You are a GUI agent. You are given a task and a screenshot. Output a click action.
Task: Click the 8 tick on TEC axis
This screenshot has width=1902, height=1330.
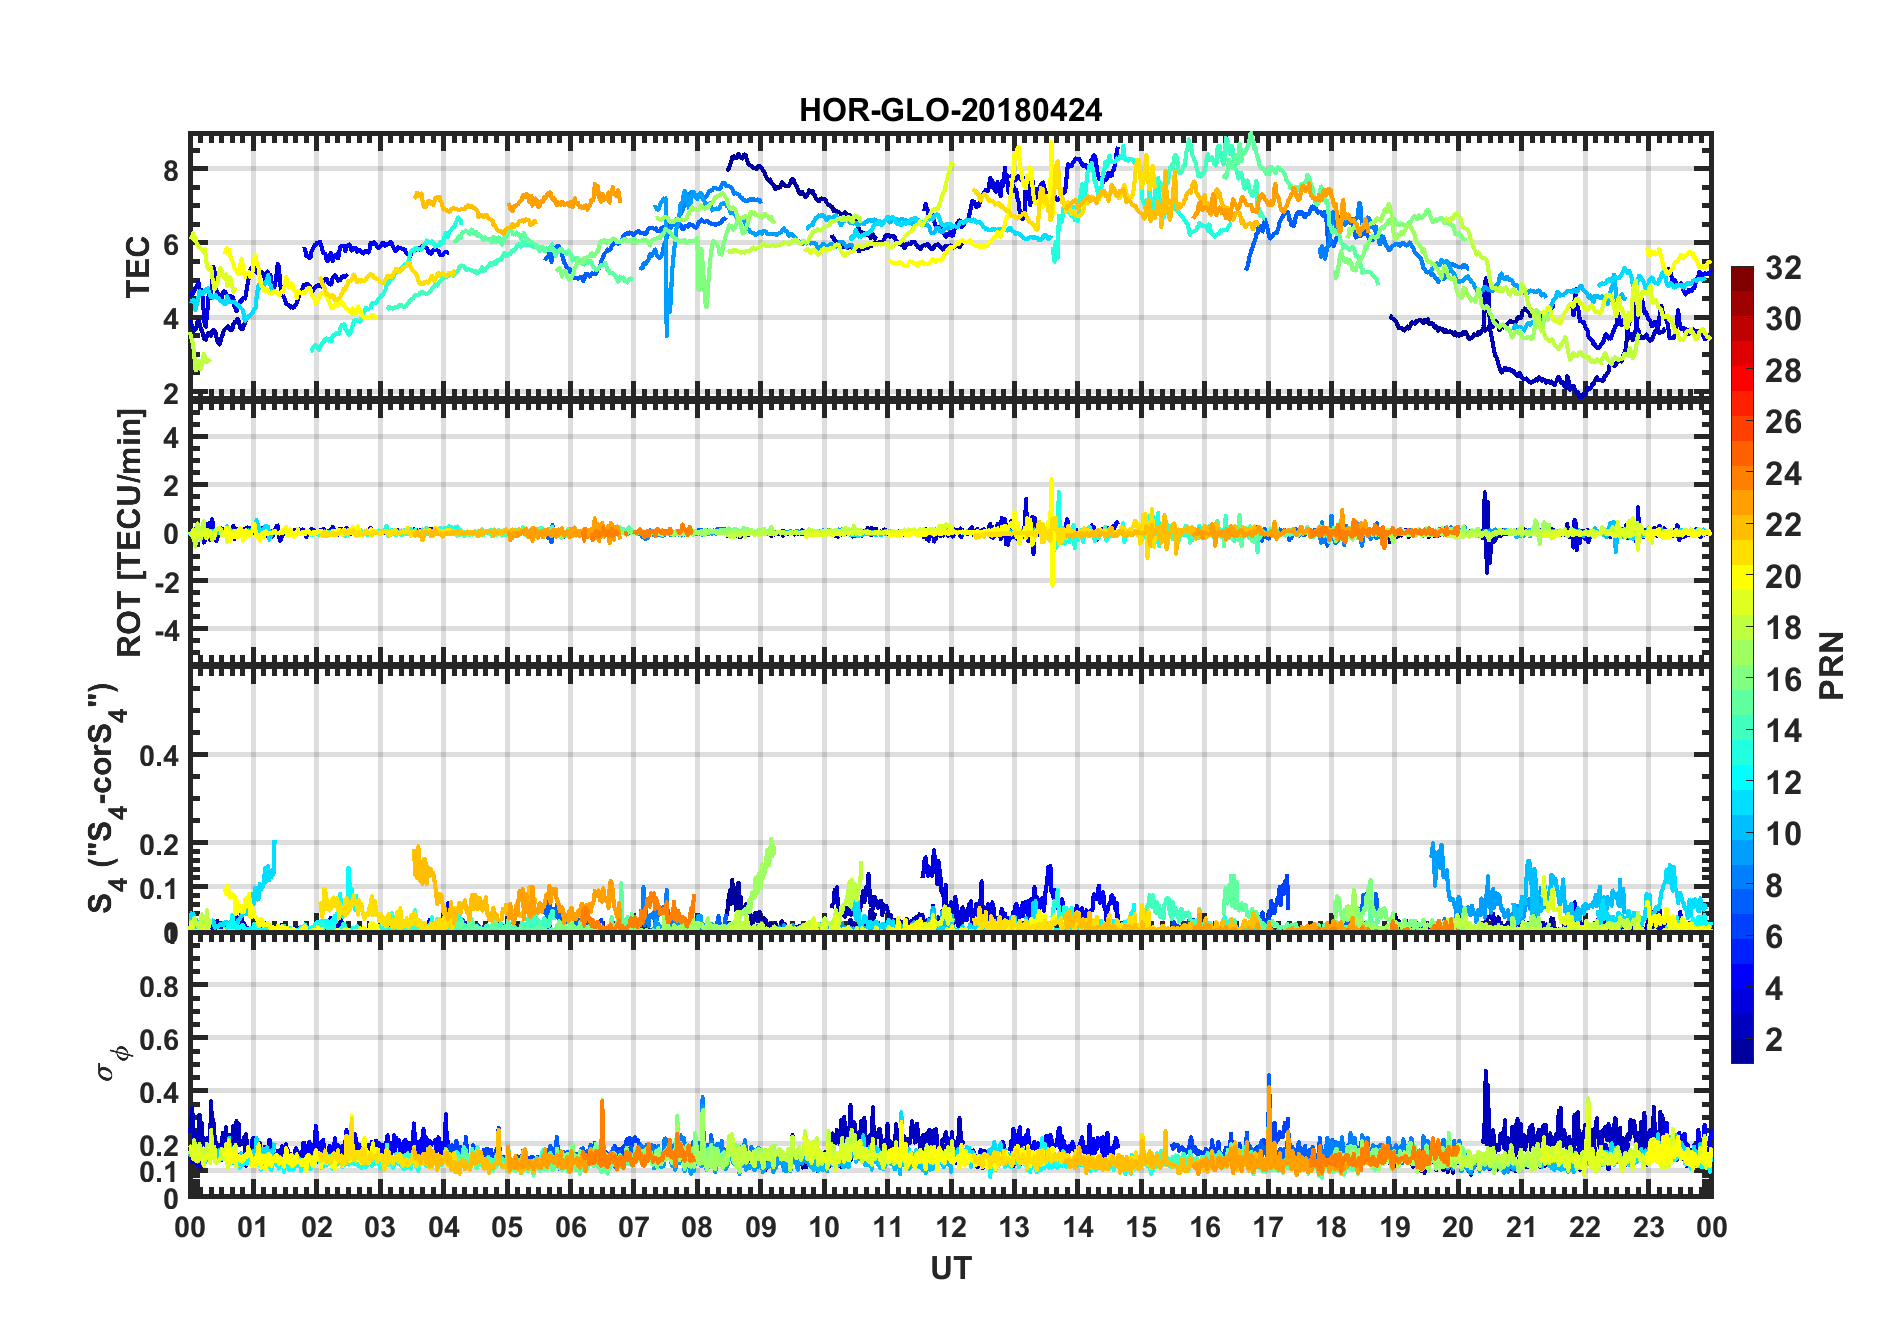(x=172, y=170)
